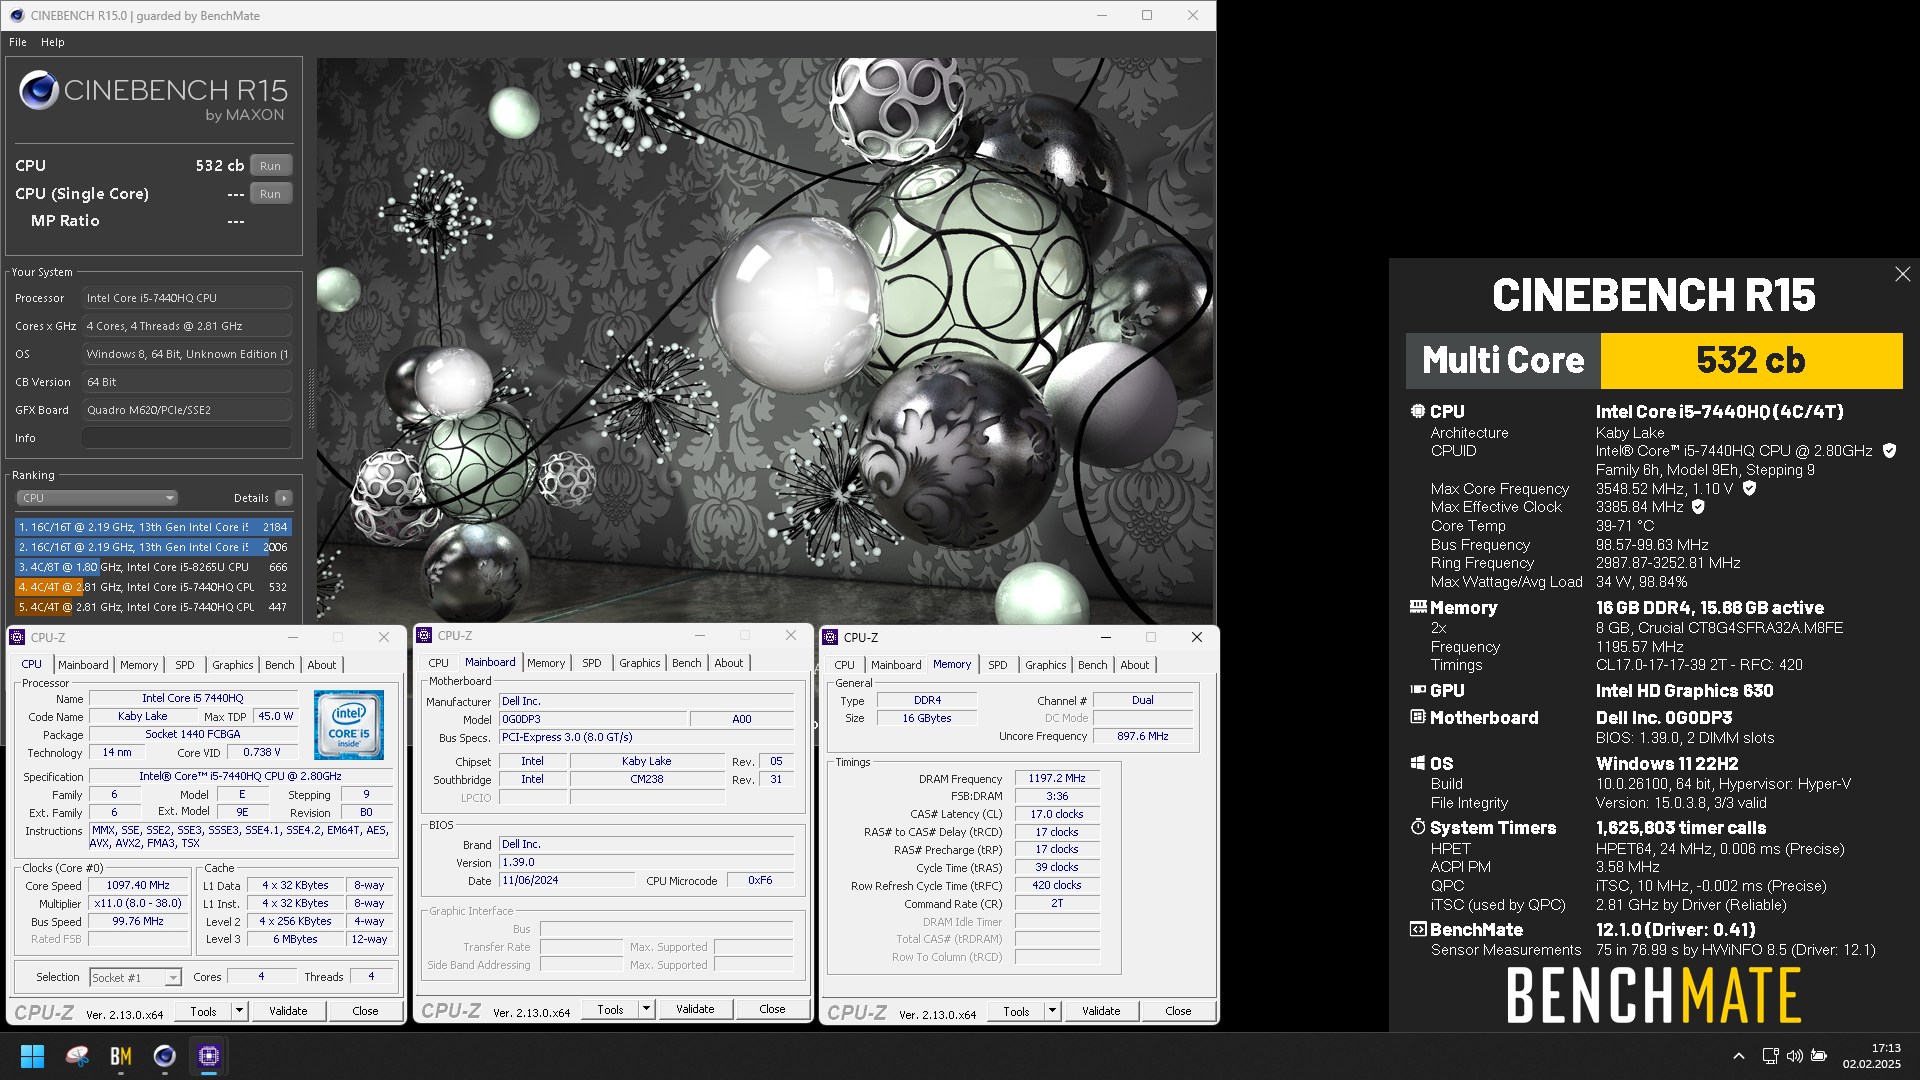Open the Socket #1 selection dropdown
Viewport: 1920px width, 1080px height.
tap(135, 977)
